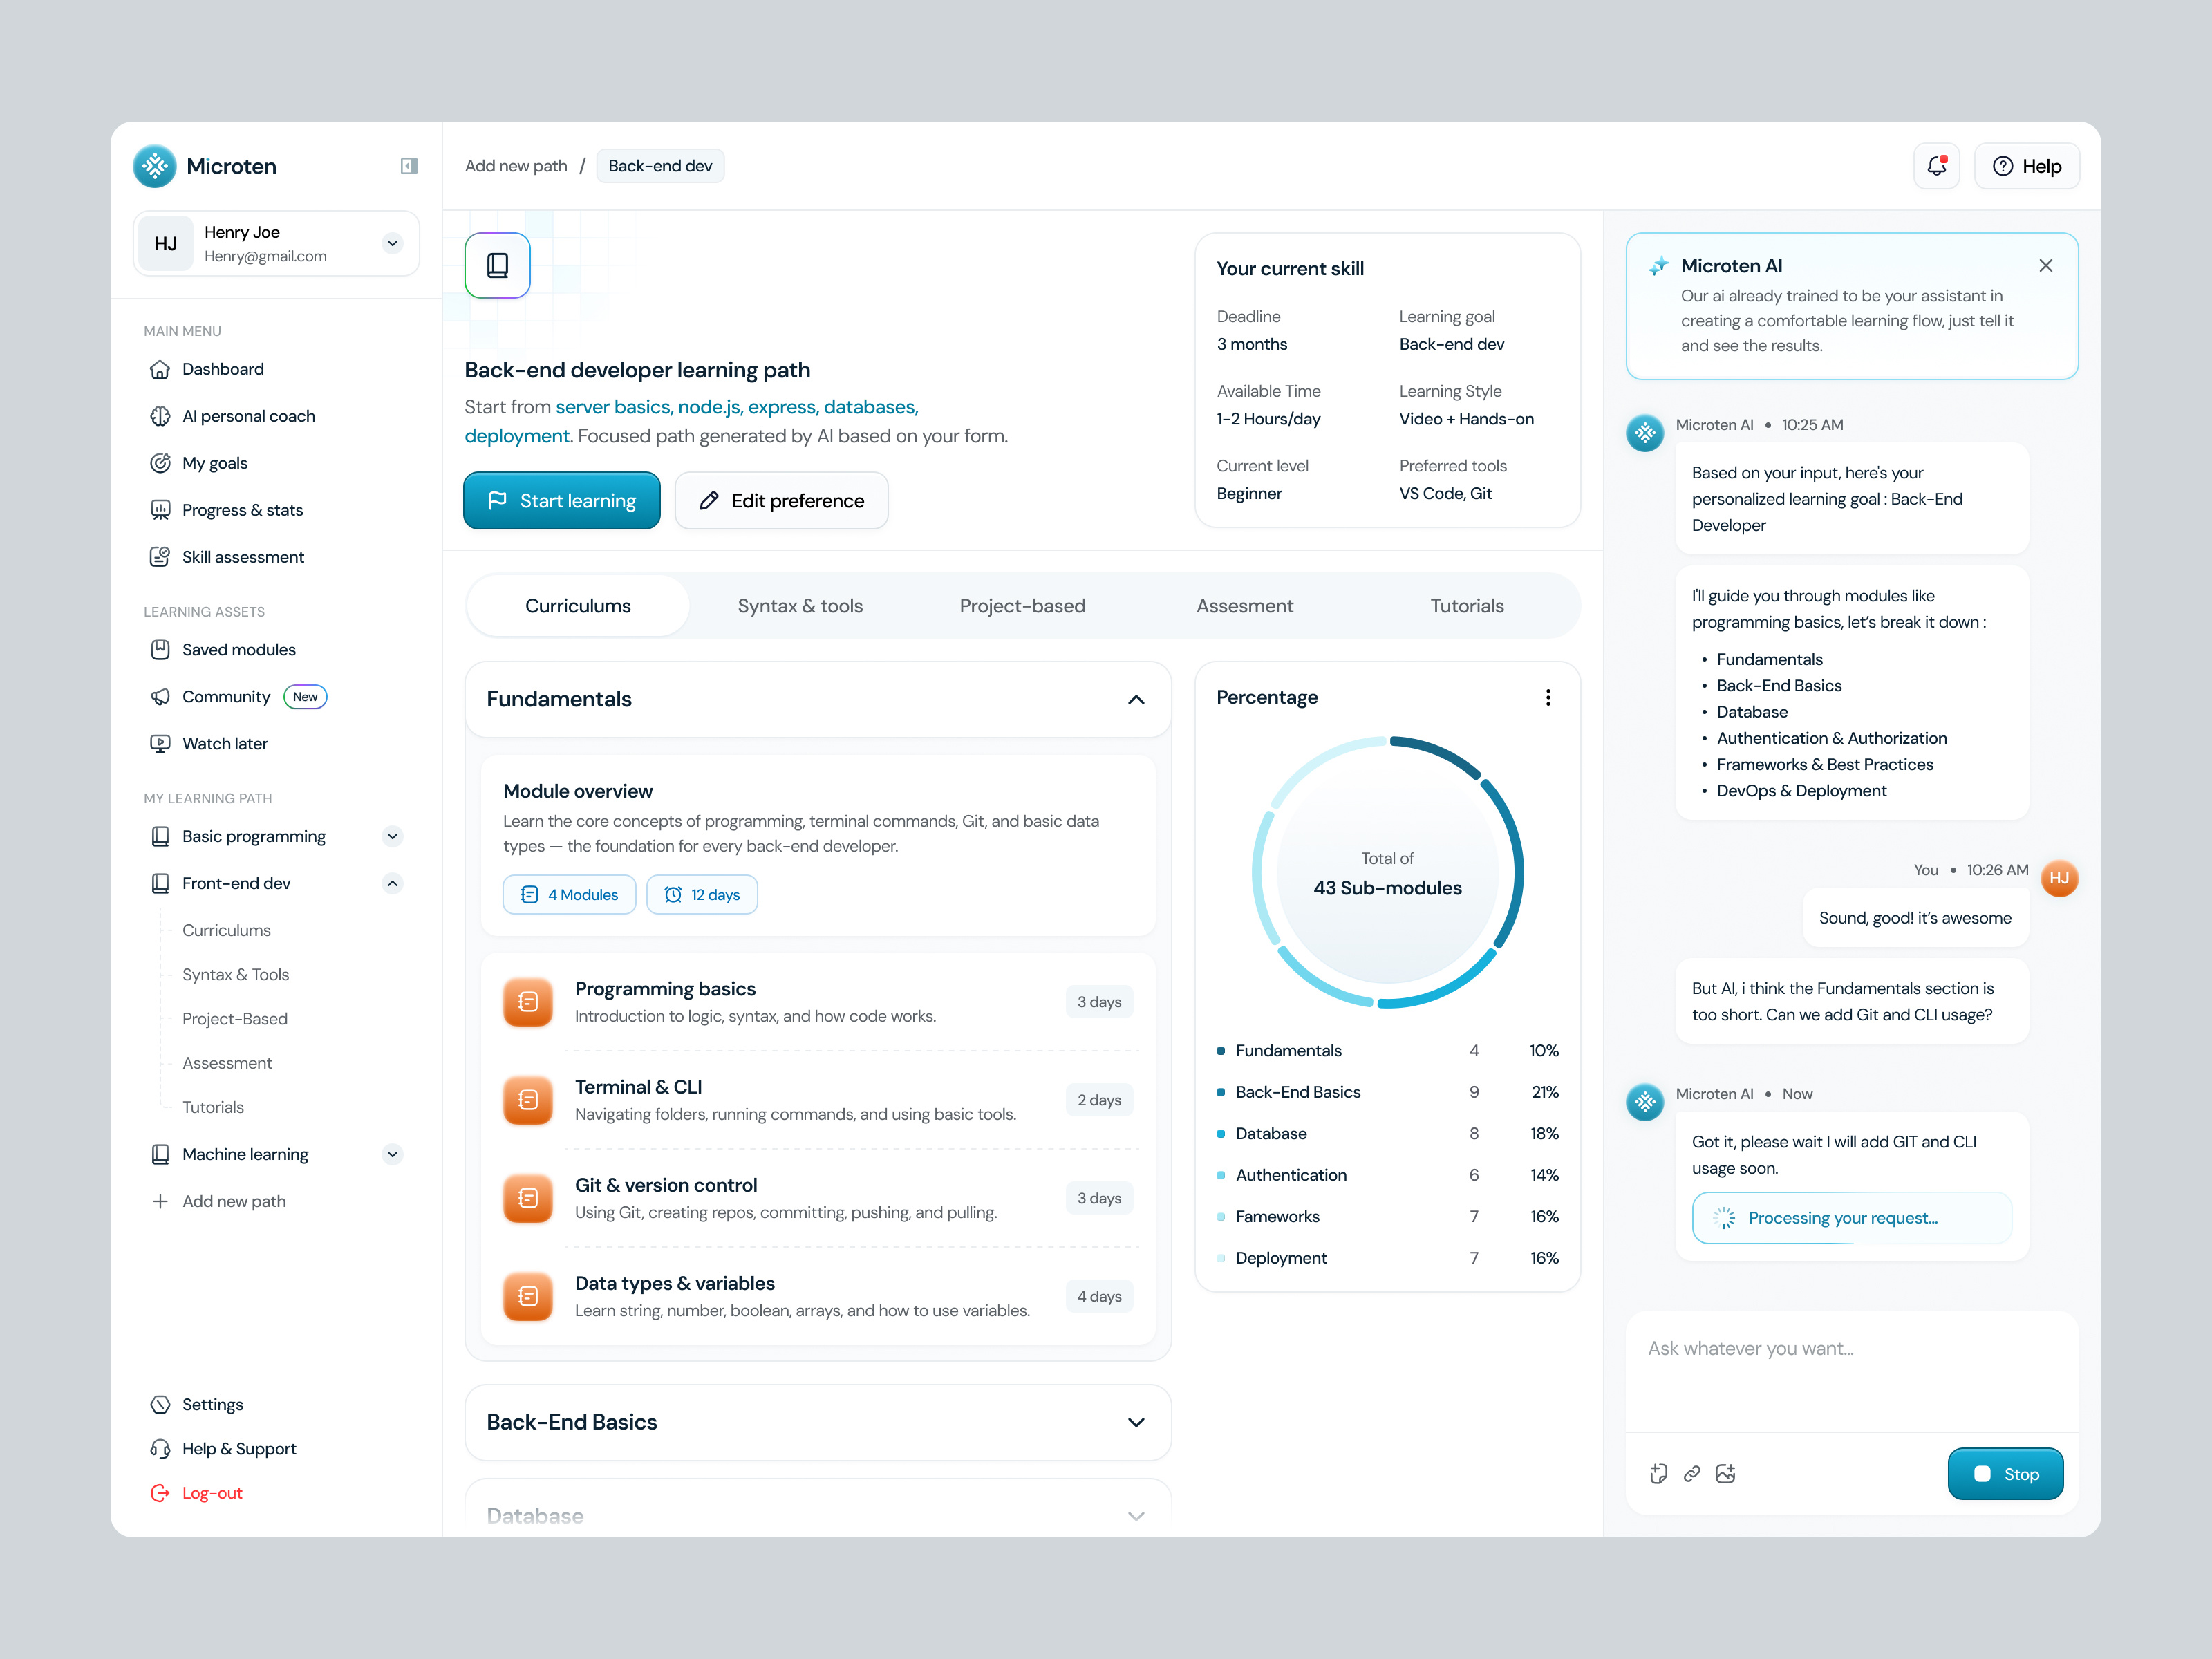Switch to the Syntax & tools tab

[800, 605]
